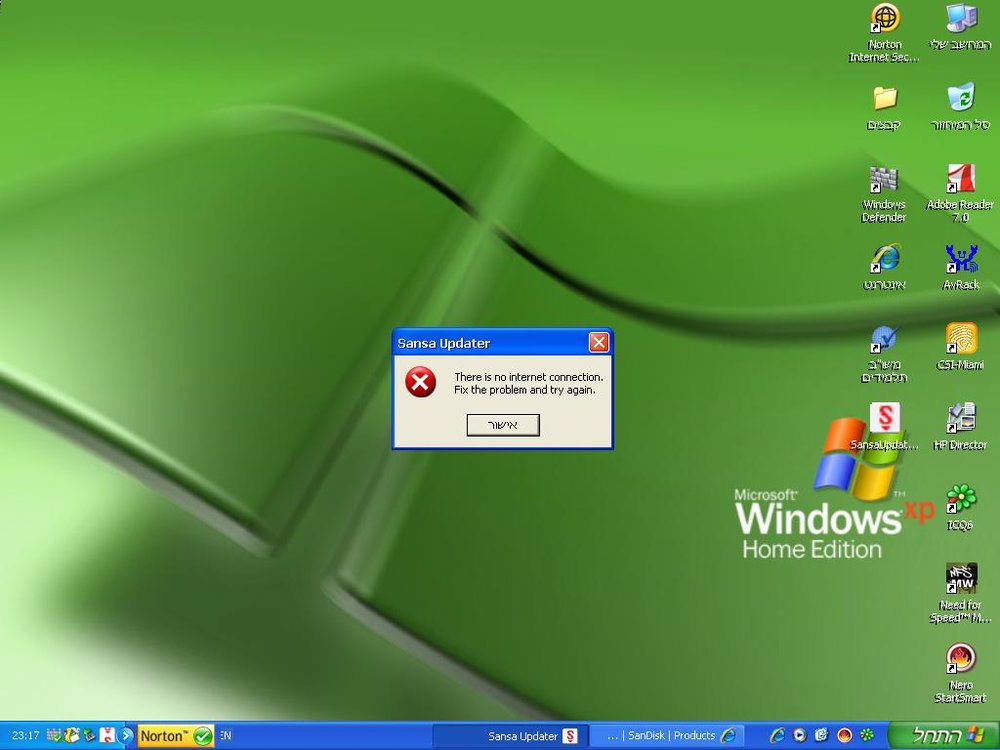Viewport: 1000px width, 750px height.
Task: Open the Internet Explorer (אינטרנט) desktop icon
Action: coord(885,267)
